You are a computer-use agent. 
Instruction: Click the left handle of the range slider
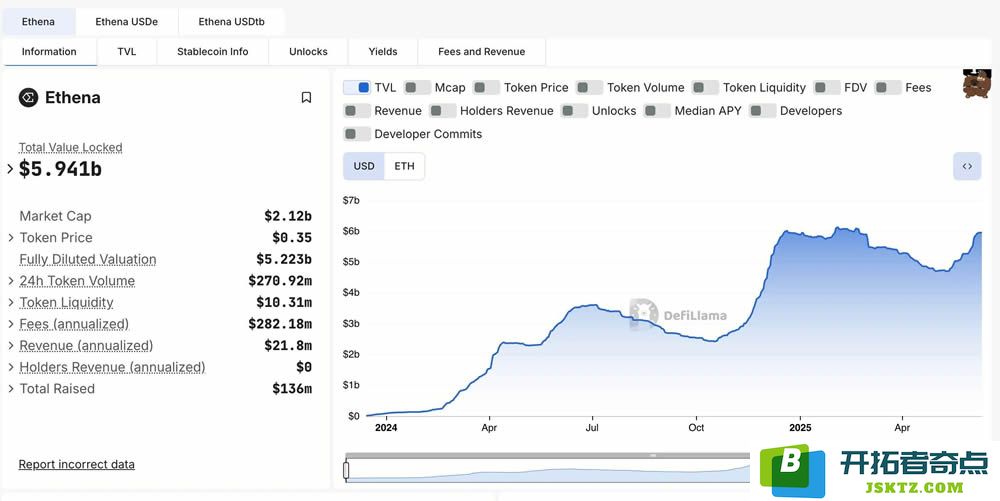346,470
